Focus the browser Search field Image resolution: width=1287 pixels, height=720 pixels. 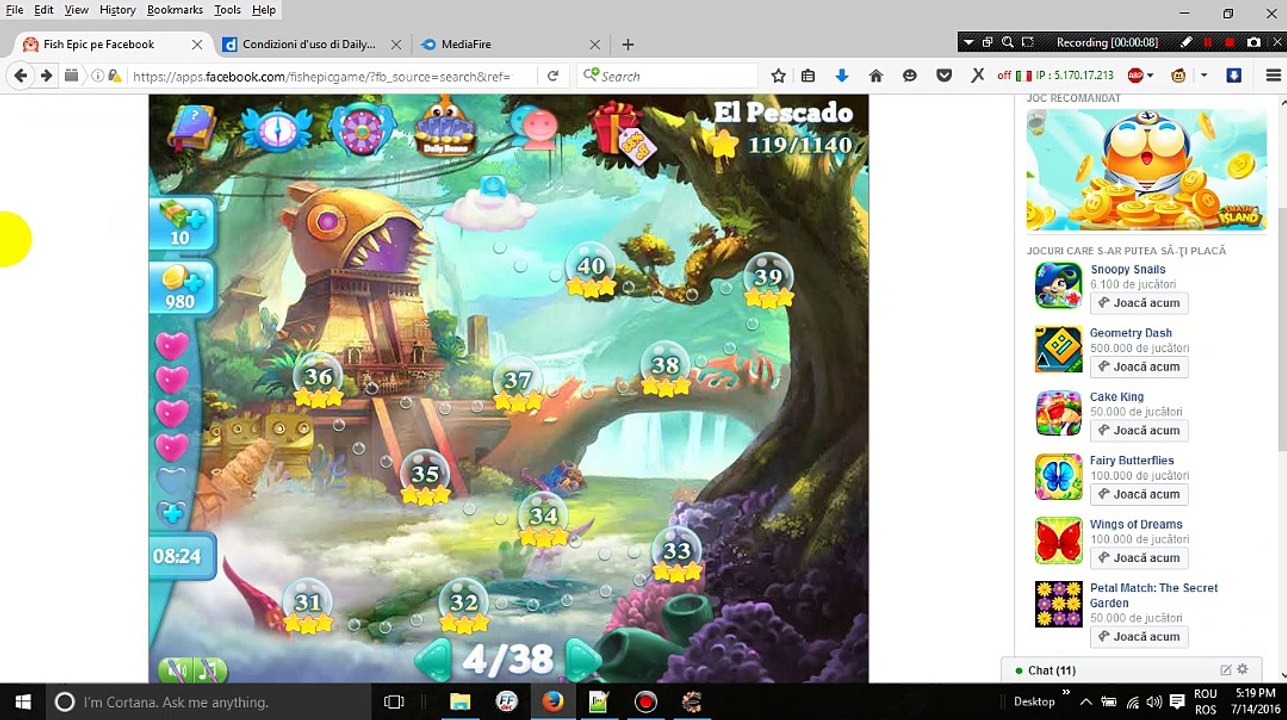click(x=667, y=76)
